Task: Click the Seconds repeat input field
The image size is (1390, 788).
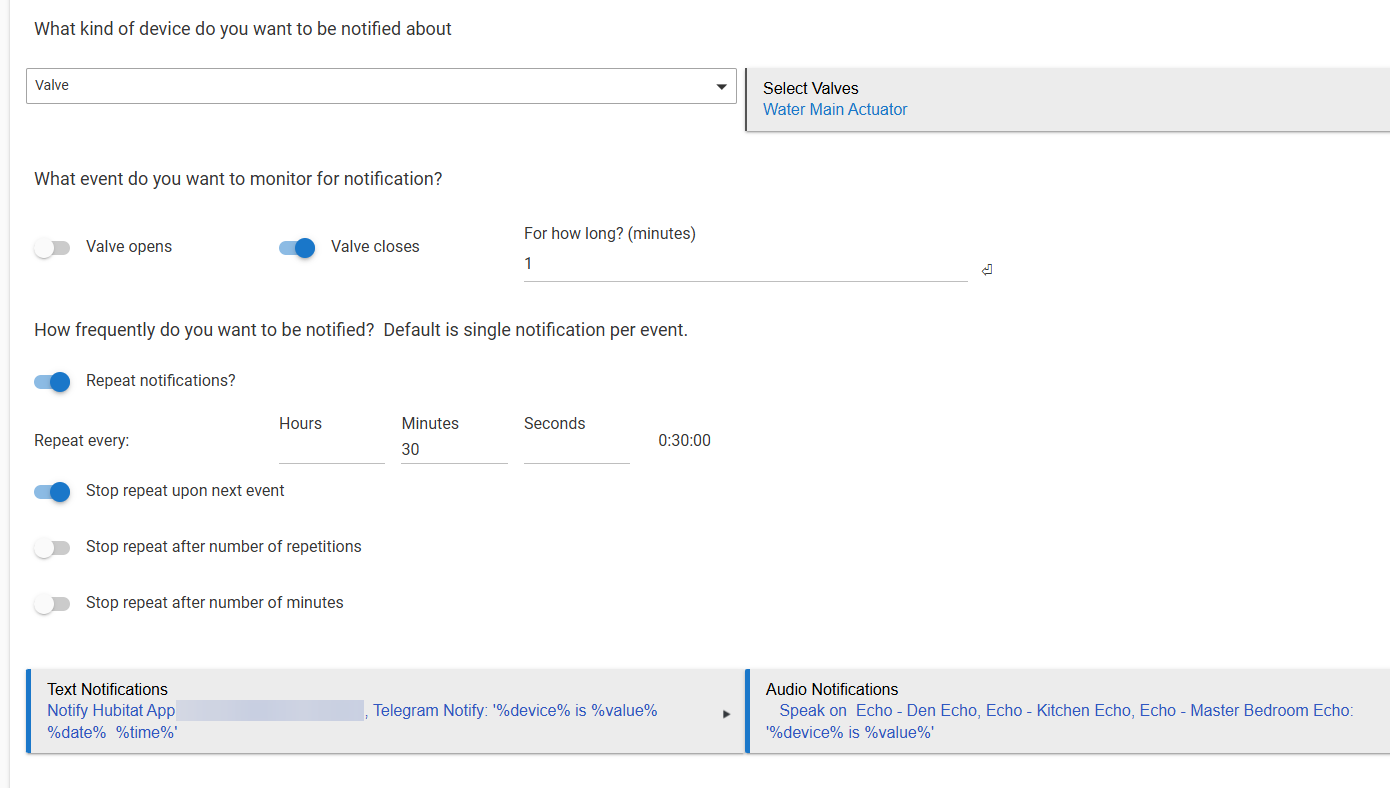Action: tap(576, 450)
